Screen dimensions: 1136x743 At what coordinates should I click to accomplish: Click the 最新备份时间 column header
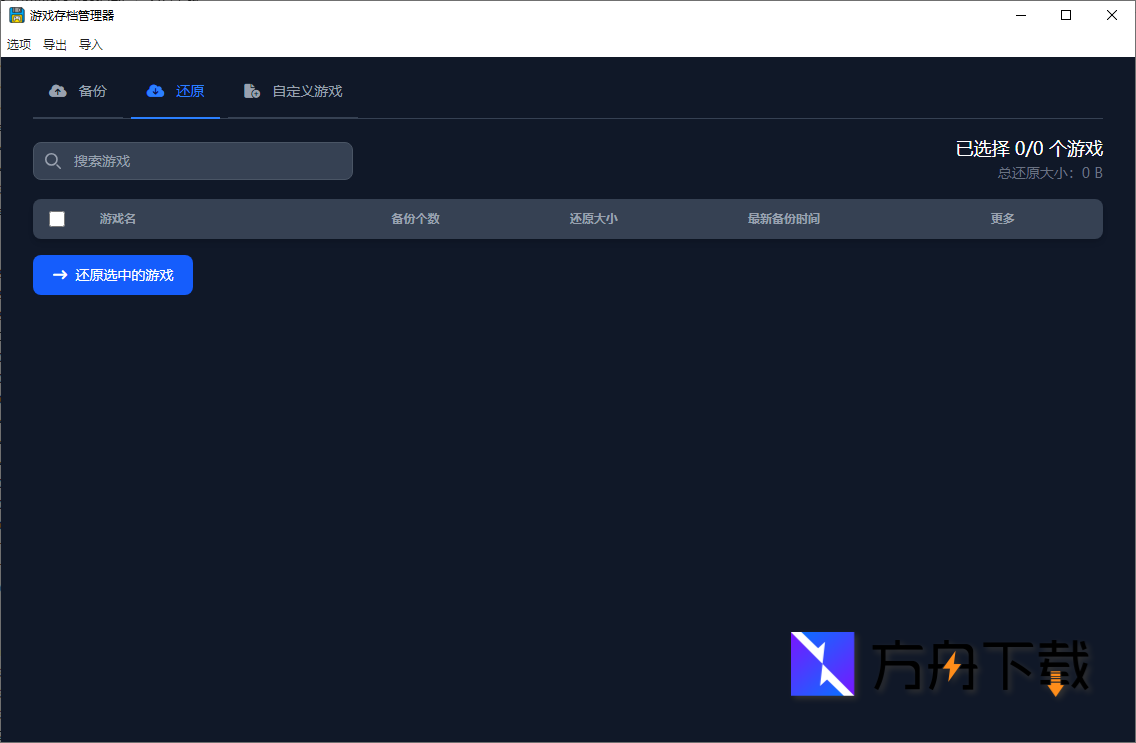coord(782,218)
